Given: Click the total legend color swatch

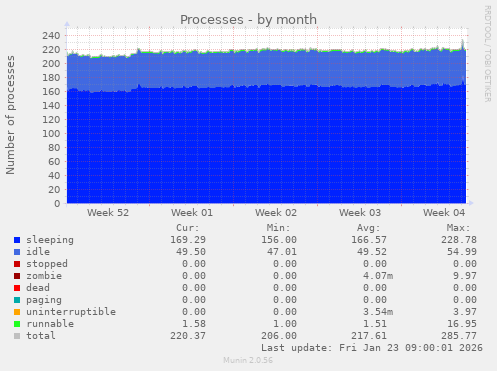Looking at the screenshot, I should coord(17,336).
